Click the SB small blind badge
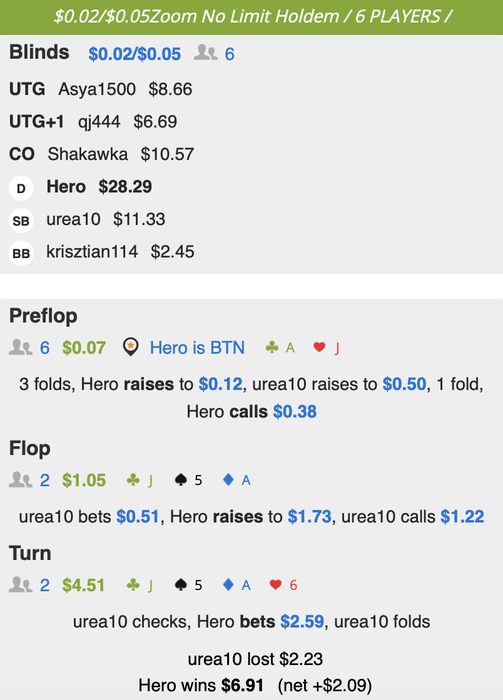 21,221
